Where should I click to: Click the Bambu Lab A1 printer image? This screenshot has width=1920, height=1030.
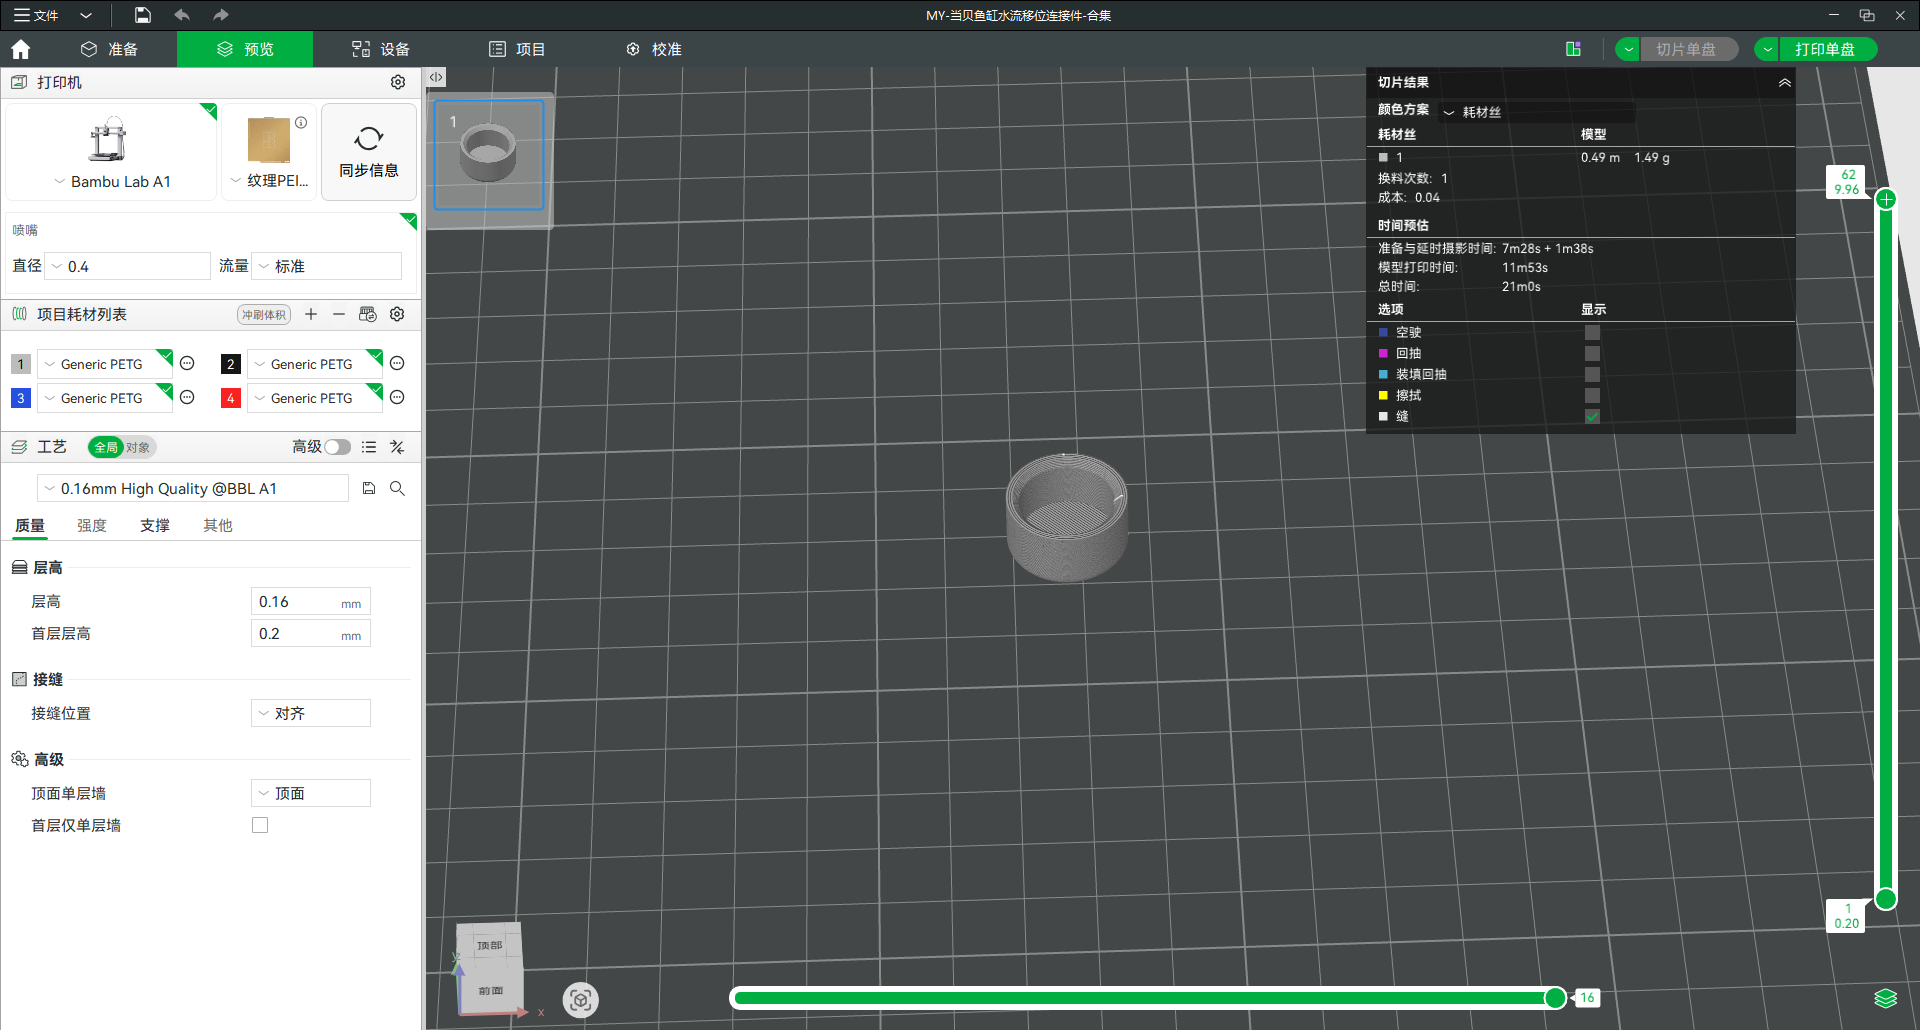click(x=108, y=139)
